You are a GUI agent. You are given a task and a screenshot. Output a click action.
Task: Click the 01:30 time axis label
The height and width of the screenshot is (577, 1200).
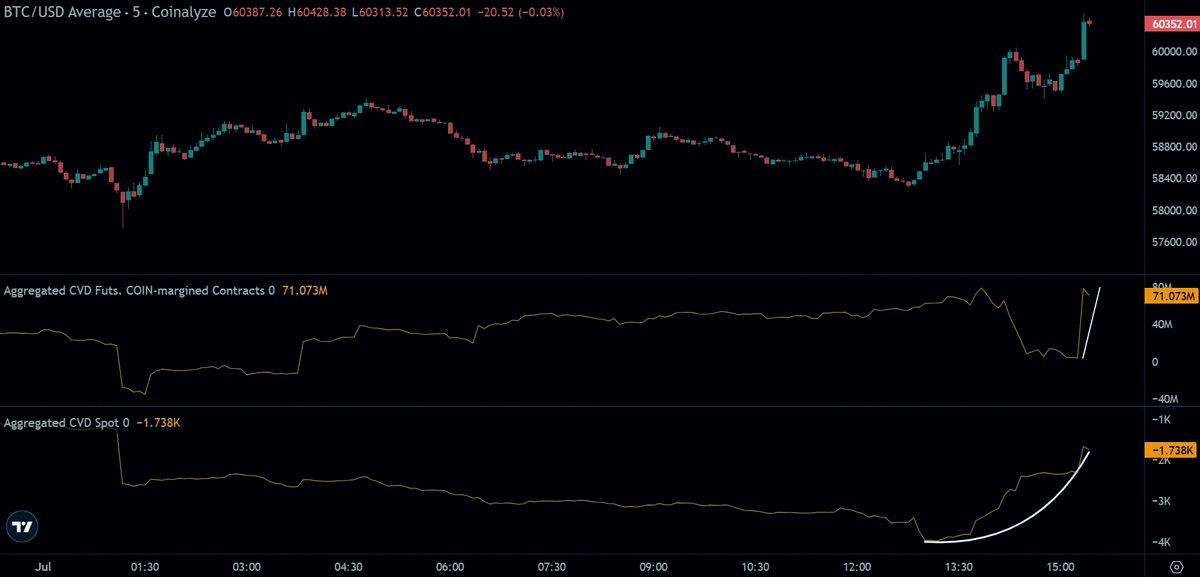[145, 566]
